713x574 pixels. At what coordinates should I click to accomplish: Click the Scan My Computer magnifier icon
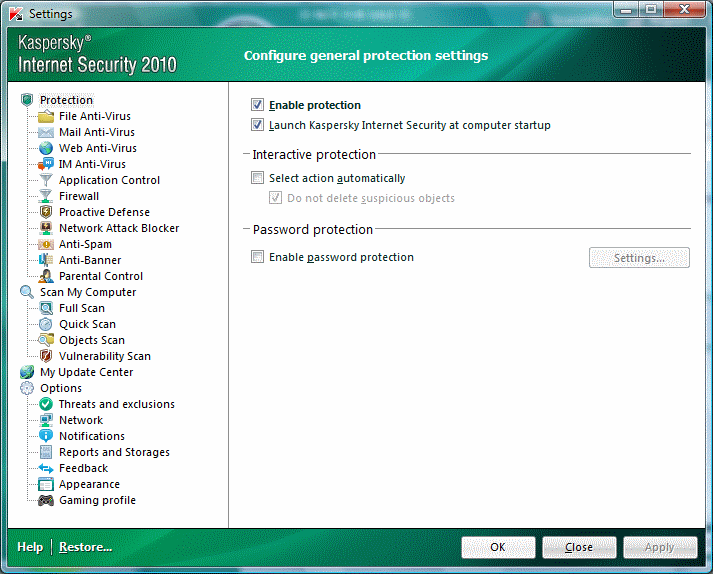pyautogui.click(x=27, y=292)
